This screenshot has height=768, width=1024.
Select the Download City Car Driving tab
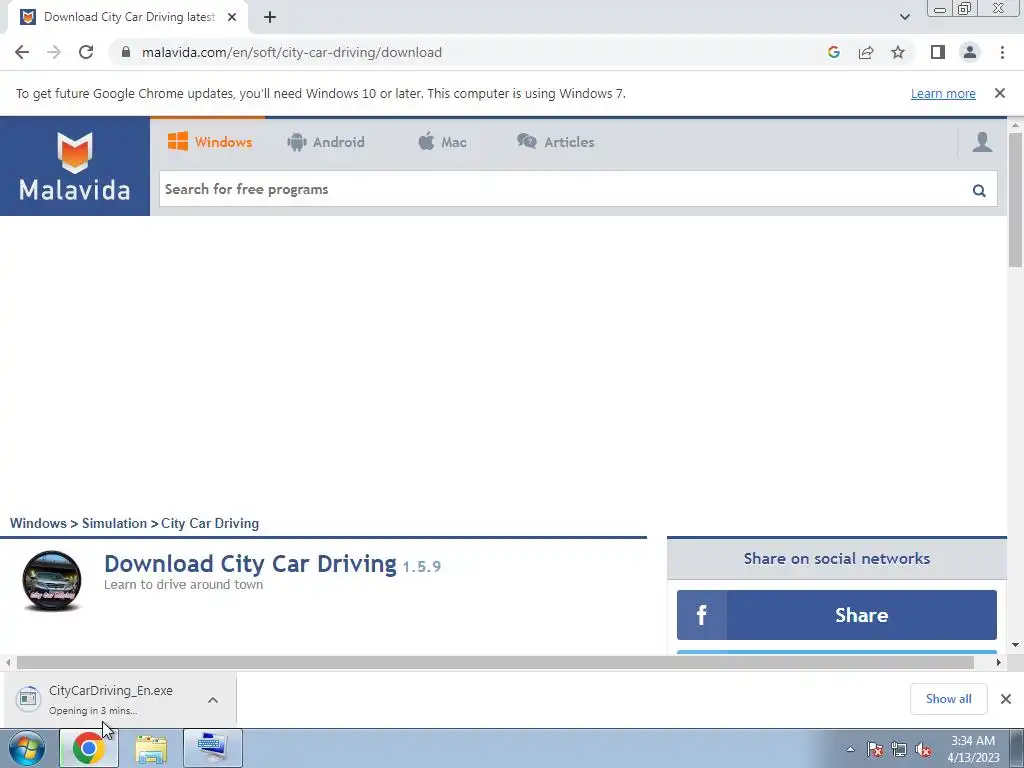click(128, 17)
